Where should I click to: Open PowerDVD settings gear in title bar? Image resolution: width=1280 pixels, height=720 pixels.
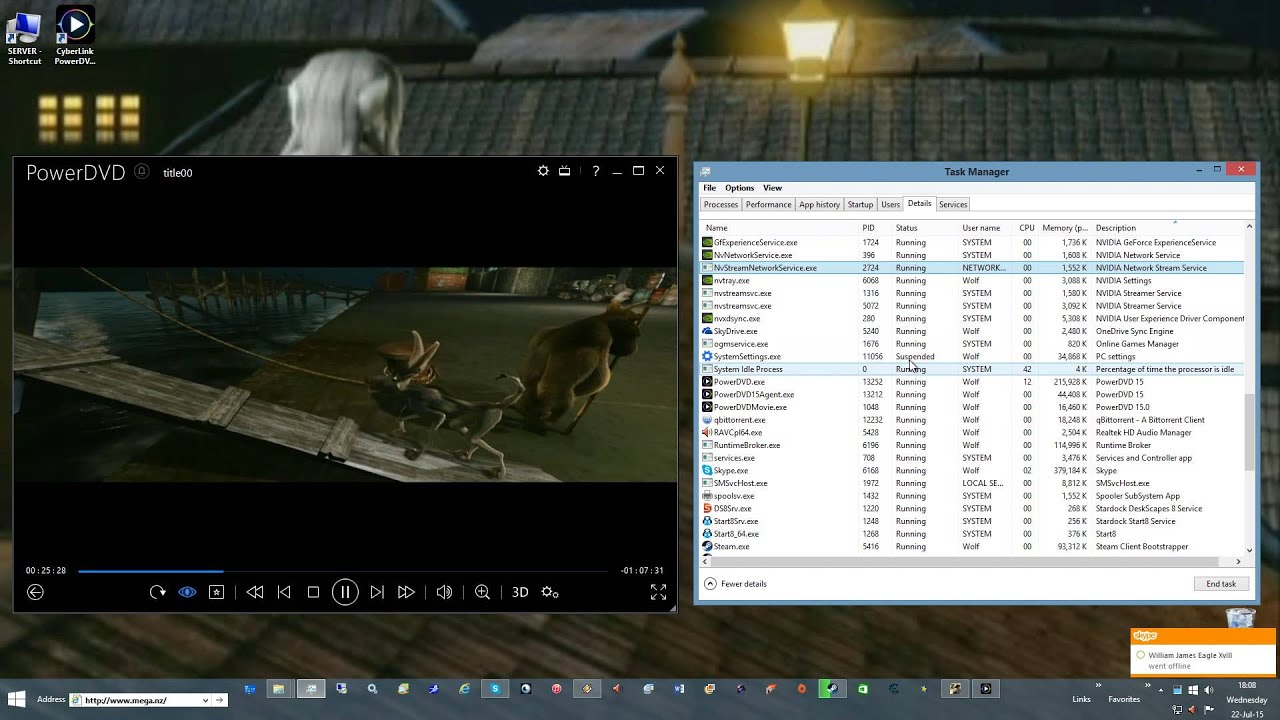pyautogui.click(x=543, y=171)
